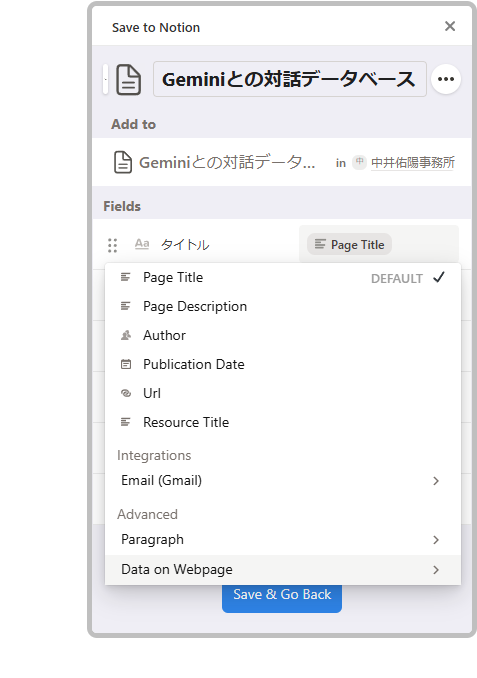Click the text icon next to Page Title option
Viewport: 477px width, 678px height.
125,277
